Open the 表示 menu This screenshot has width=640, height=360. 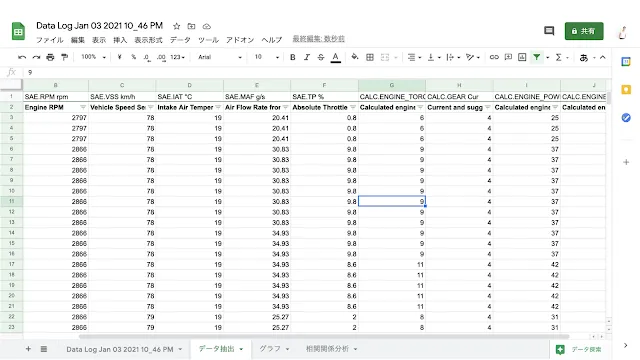(99, 40)
